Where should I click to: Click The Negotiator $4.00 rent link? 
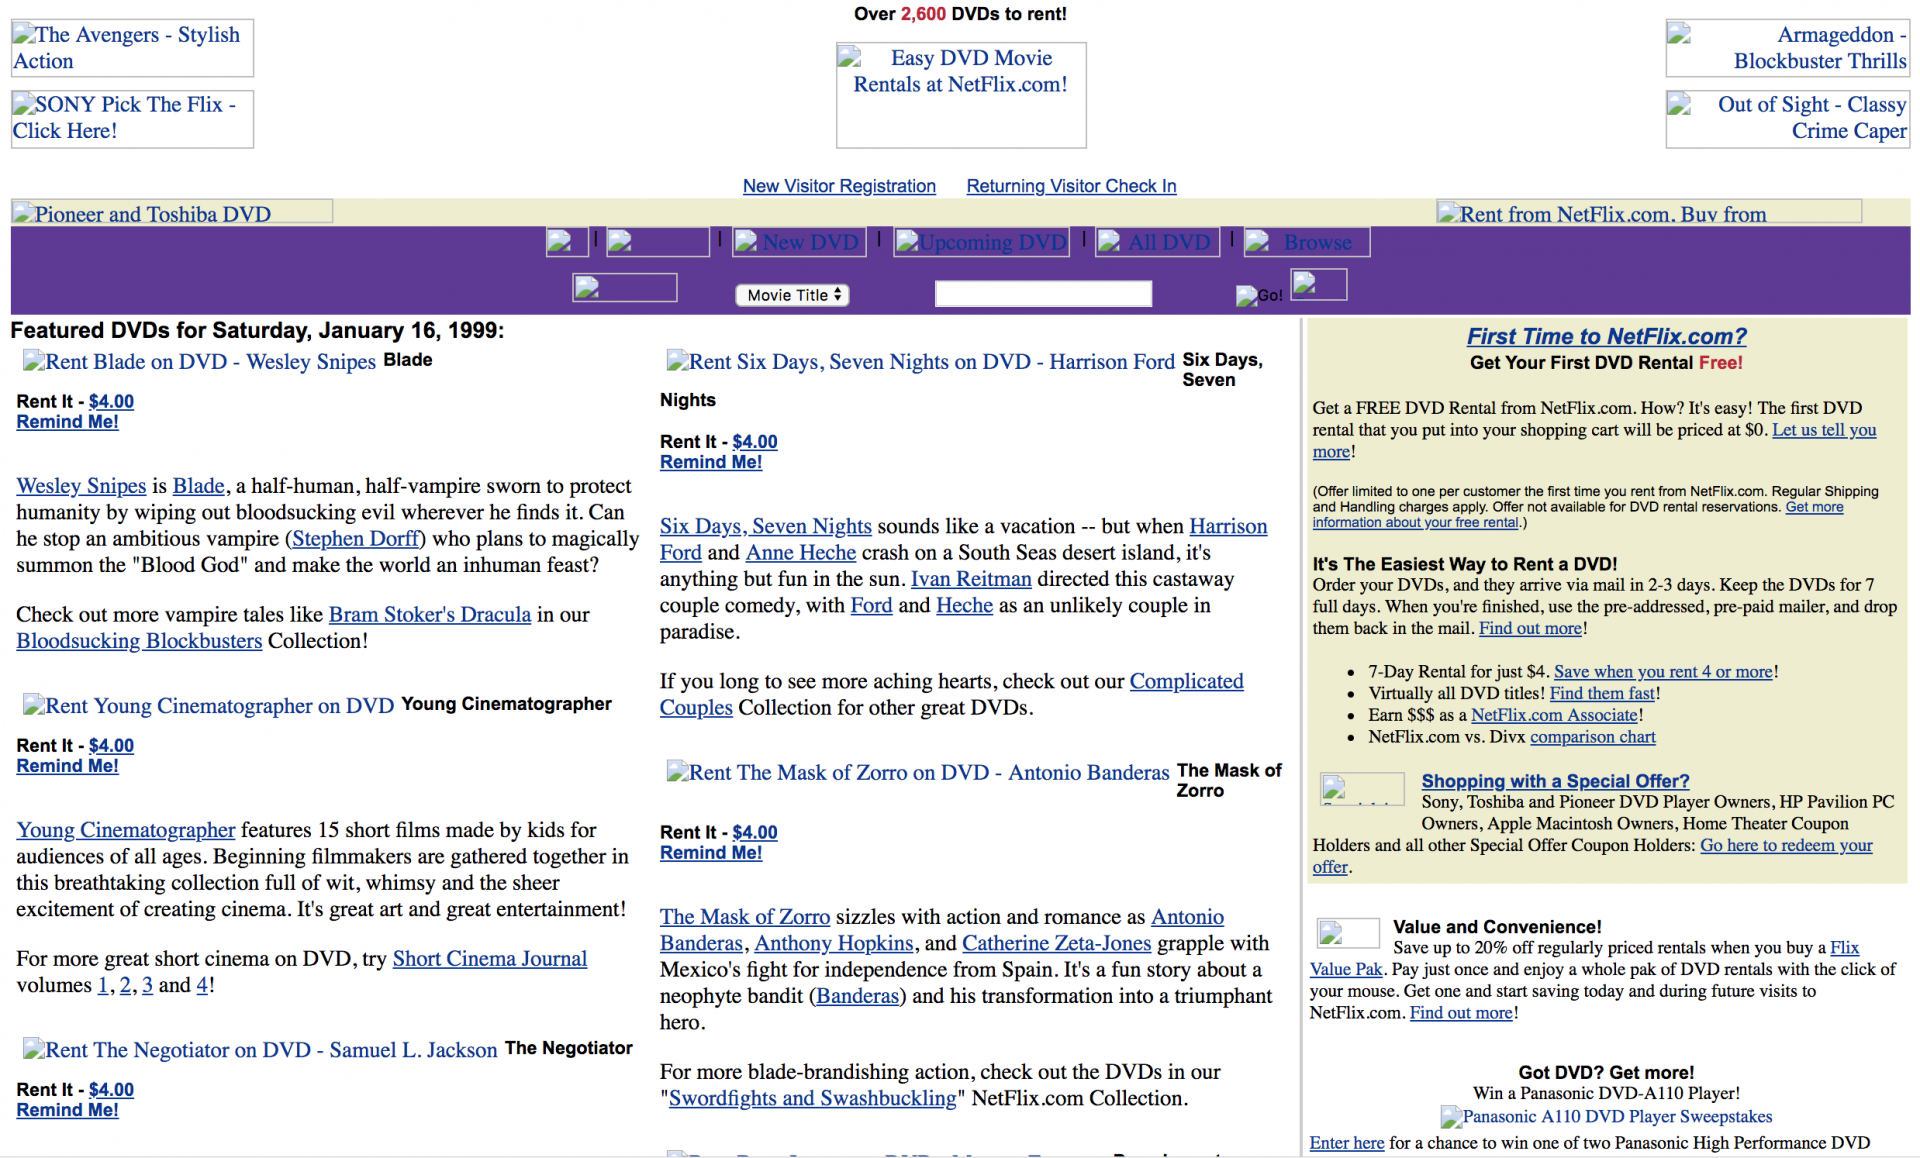click(x=111, y=1090)
